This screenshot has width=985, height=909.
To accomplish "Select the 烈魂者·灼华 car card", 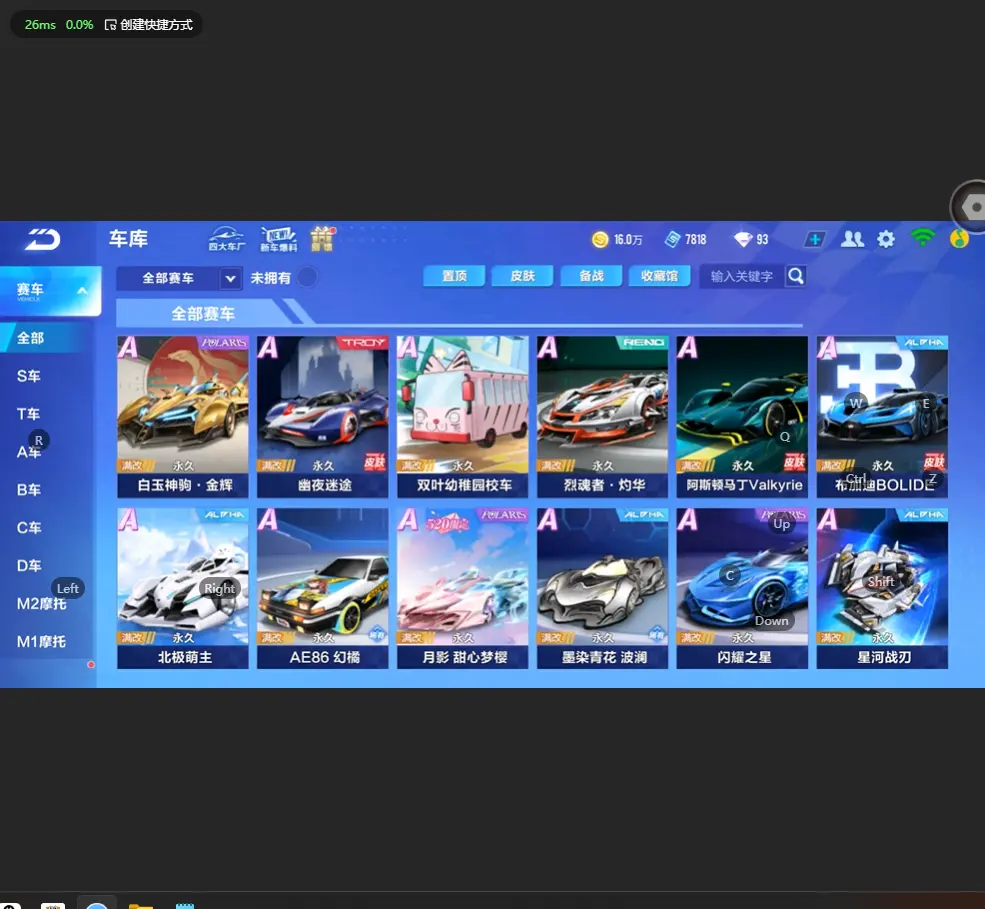I will 602,416.
